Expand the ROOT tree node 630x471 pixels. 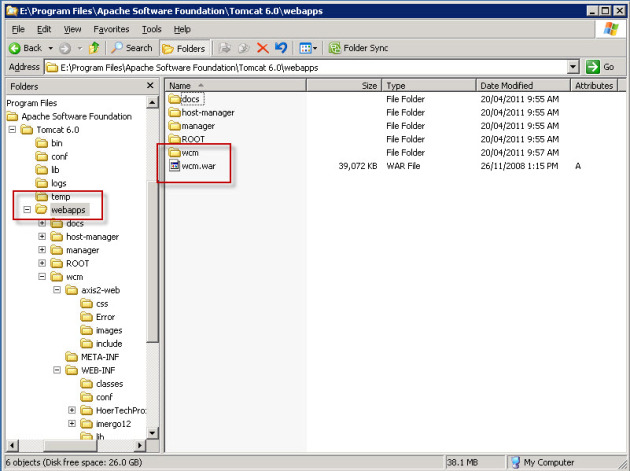coord(42,263)
